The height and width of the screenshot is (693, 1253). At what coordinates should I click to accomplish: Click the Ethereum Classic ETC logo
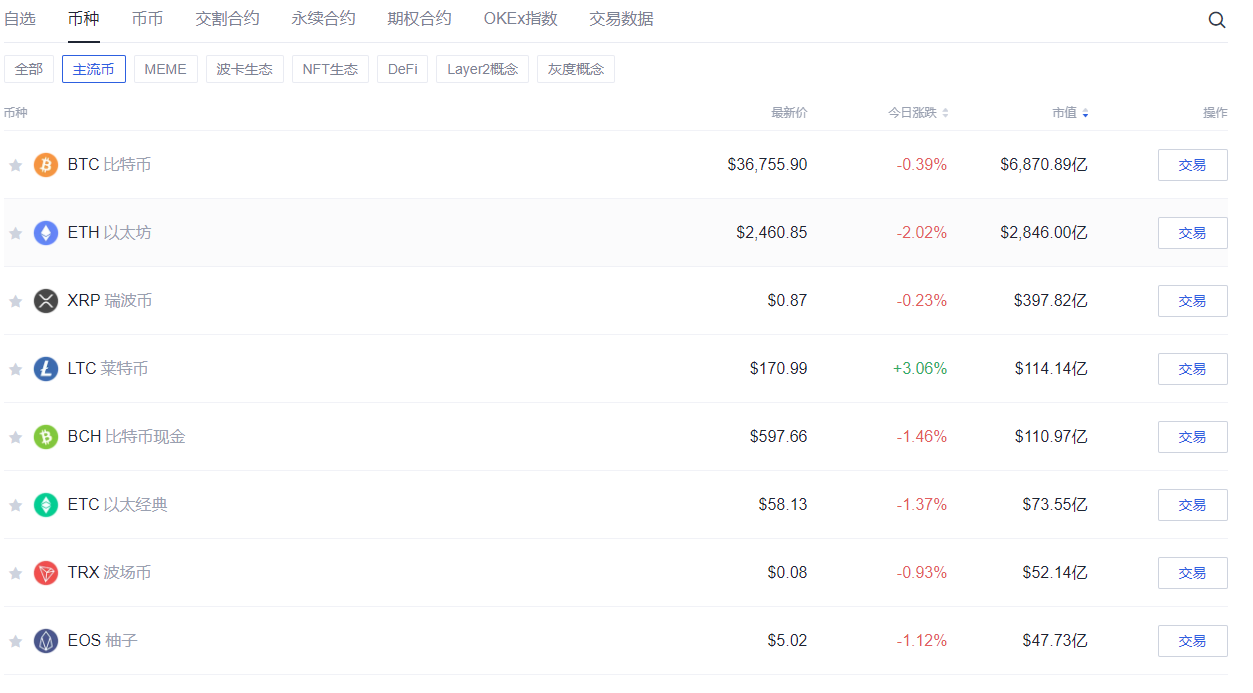(46, 505)
